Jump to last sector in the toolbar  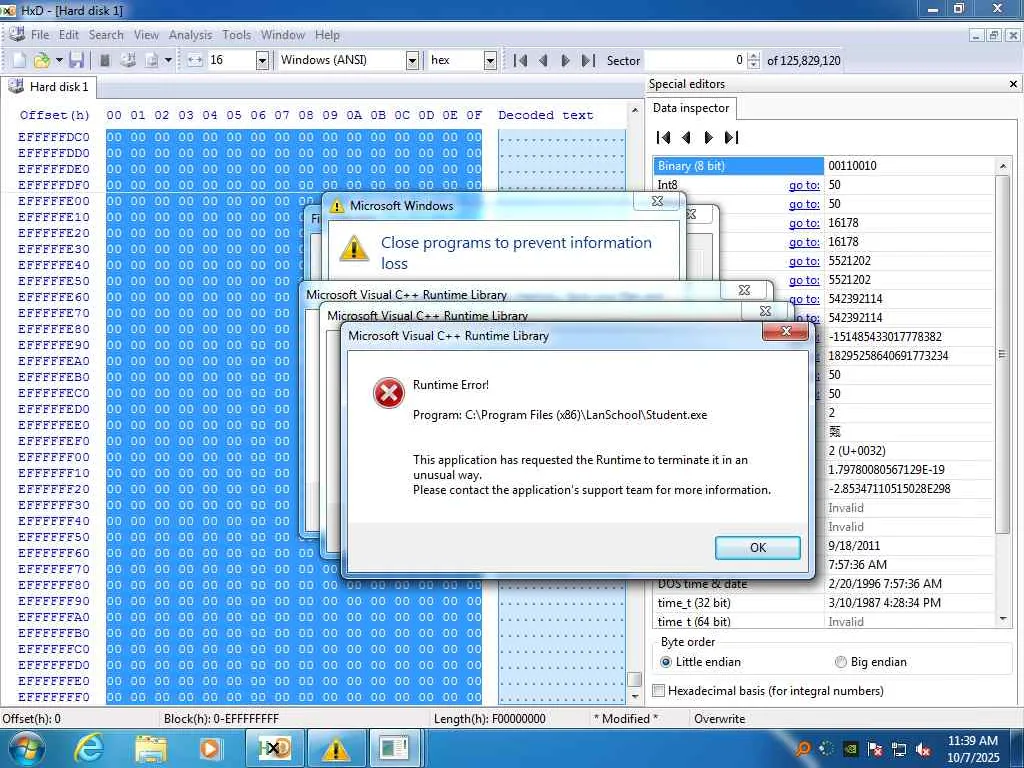[588, 61]
